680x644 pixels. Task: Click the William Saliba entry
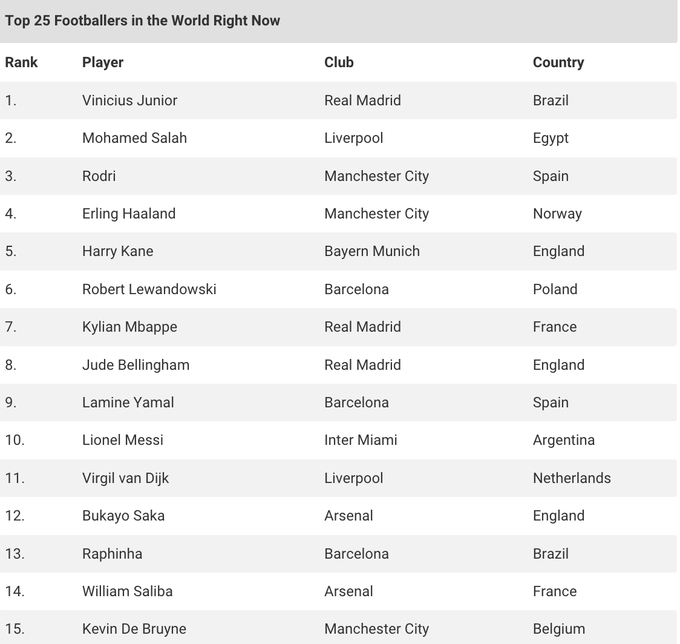127,591
